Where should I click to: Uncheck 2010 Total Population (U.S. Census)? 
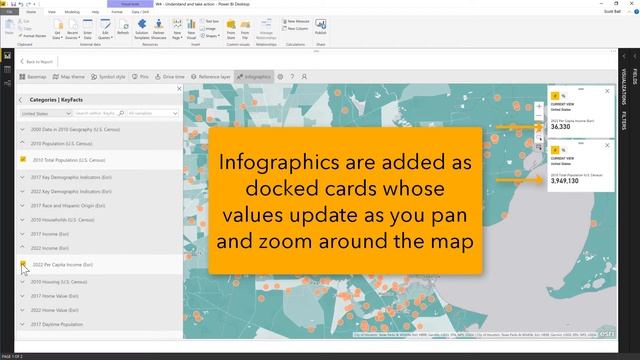click(23, 159)
